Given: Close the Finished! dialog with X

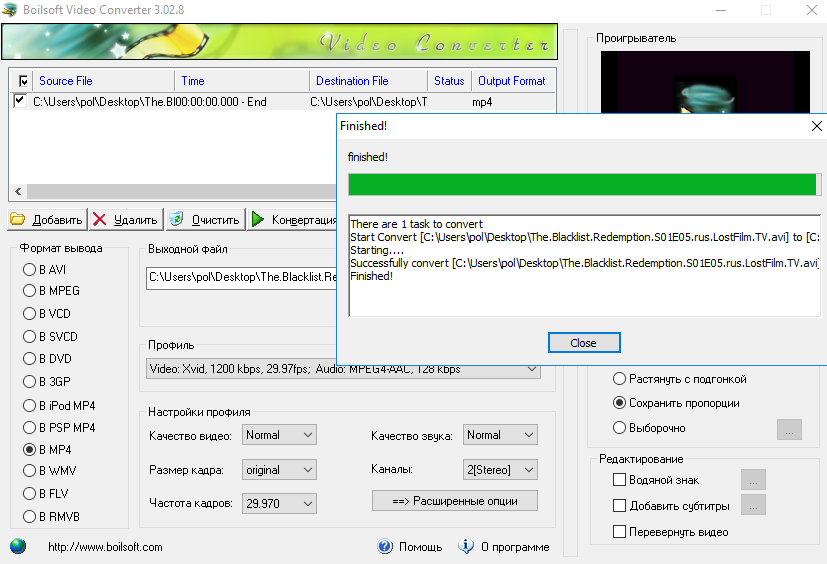Looking at the screenshot, I should click(x=816, y=126).
